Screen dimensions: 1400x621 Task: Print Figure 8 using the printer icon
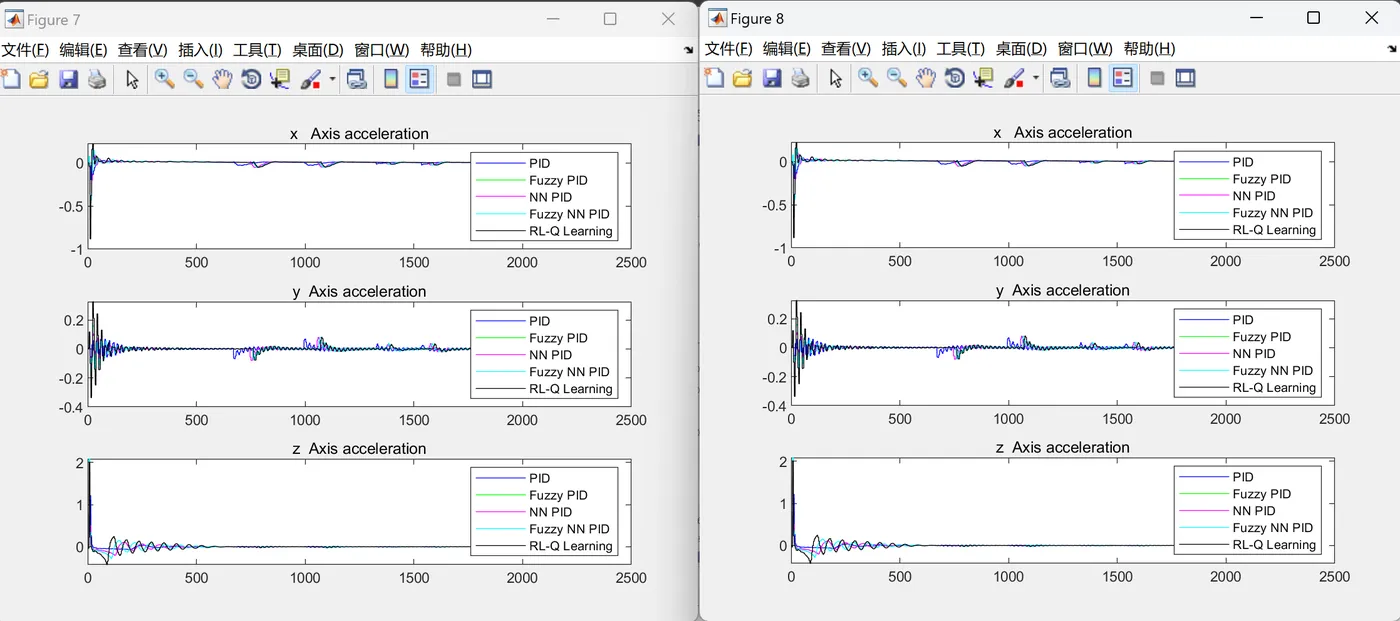pyautogui.click(x=800, y=78)
